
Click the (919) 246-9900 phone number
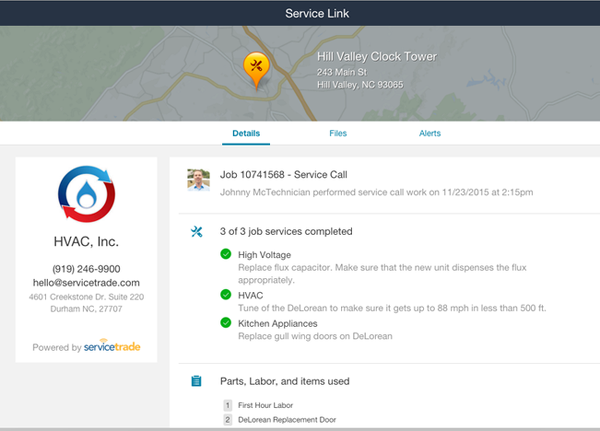click(x=86, y=269)
